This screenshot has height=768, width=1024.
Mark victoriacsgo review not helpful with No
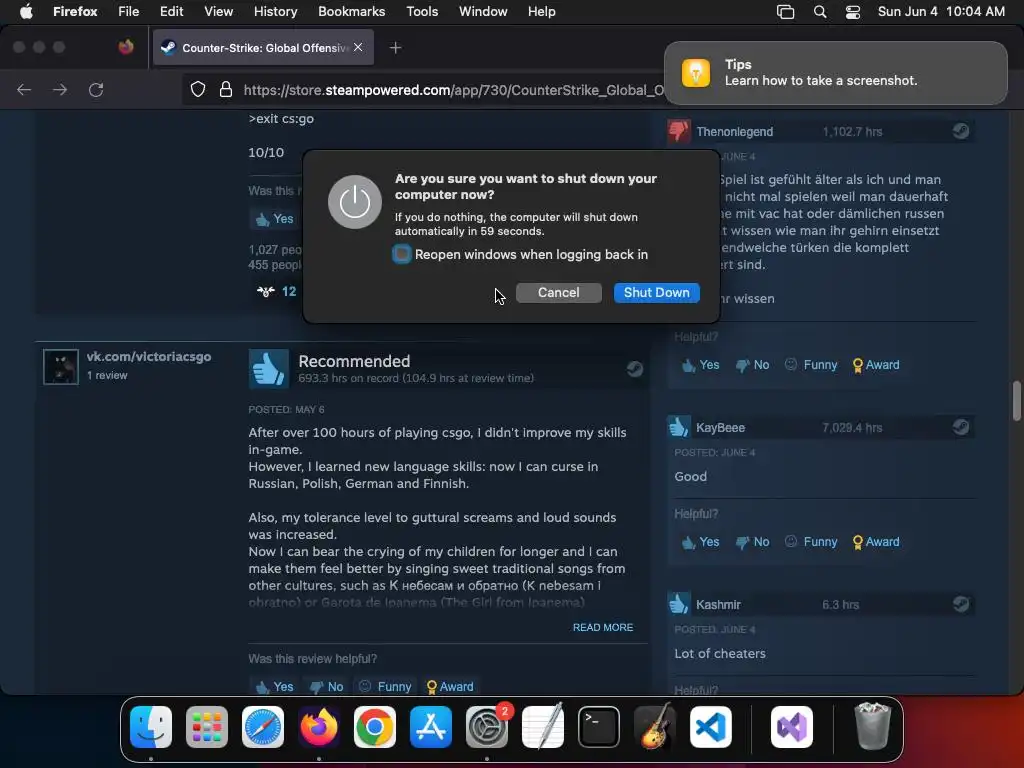pyautogui.click(x=327, y=686)
